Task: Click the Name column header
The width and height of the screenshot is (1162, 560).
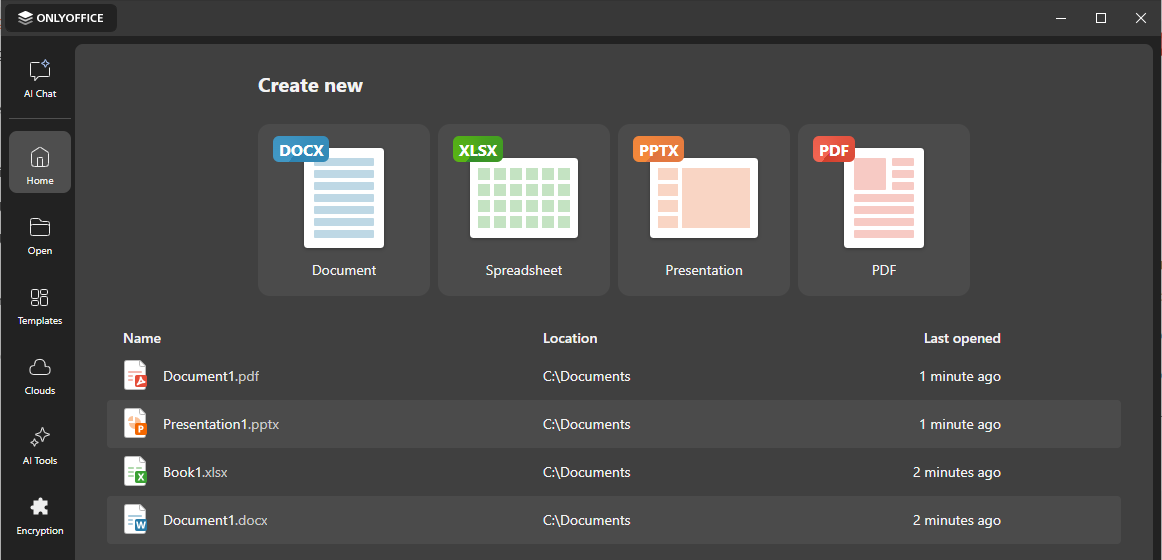Action: [142, 339]
